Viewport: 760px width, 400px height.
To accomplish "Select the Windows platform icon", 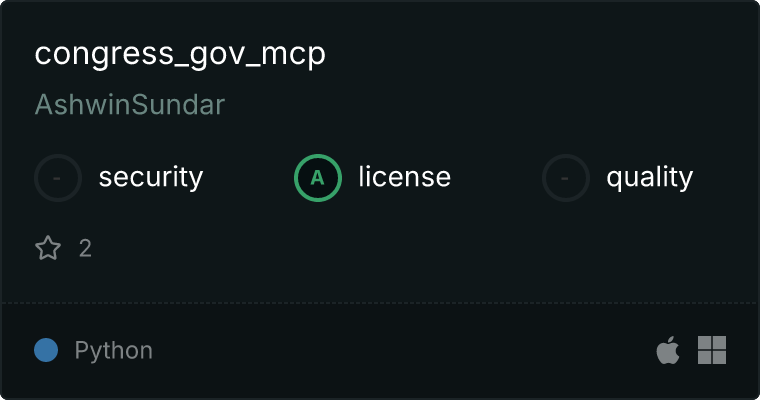I will [712, 350].
